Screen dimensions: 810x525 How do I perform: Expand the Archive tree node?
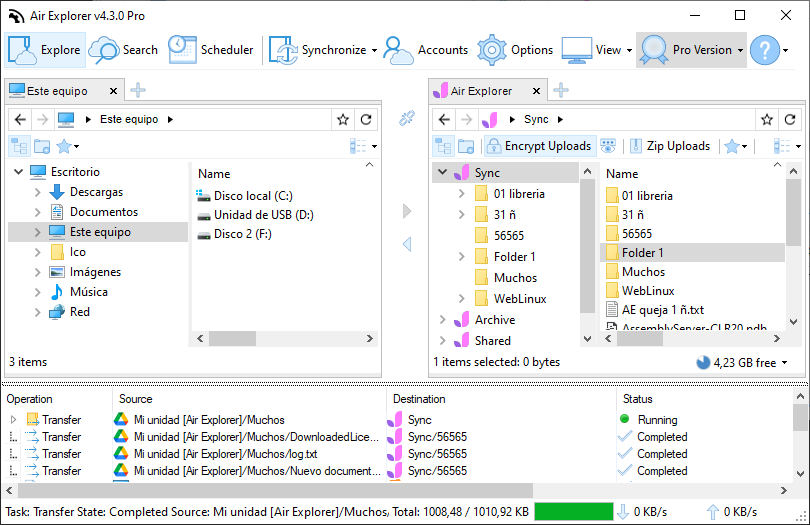[x=443, y=320]
